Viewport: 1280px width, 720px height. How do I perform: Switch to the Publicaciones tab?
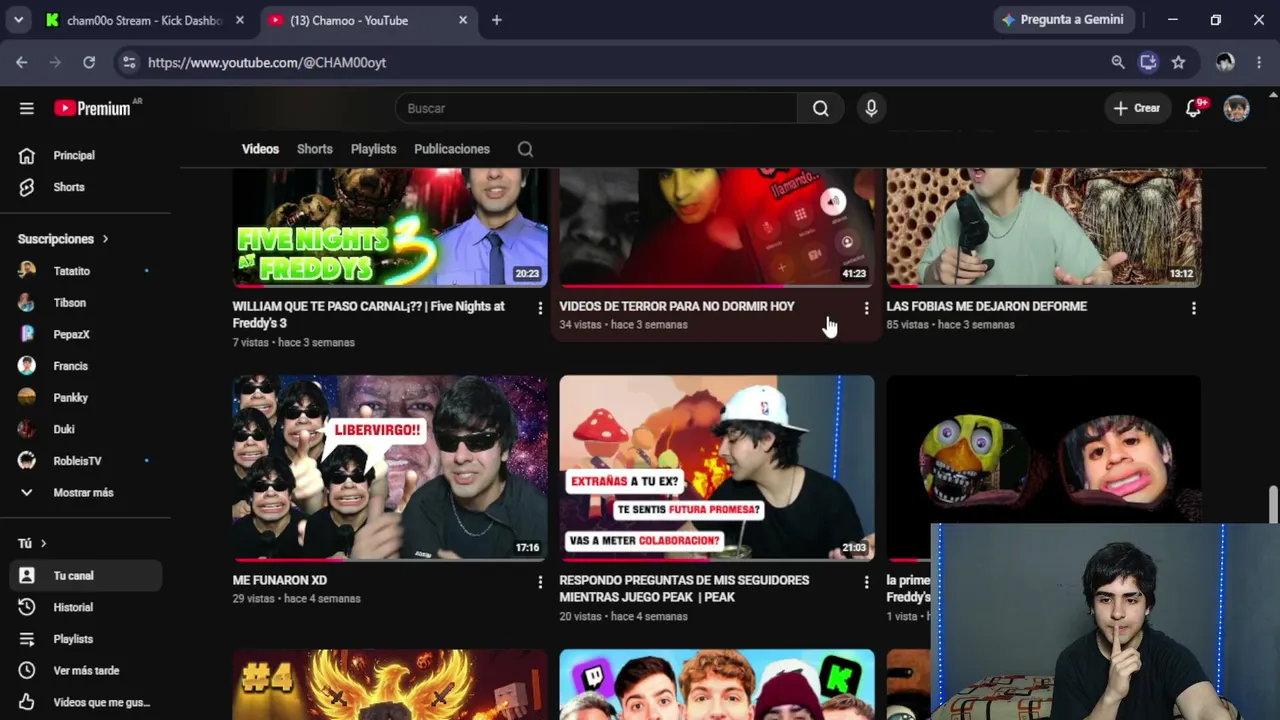(x=452, y=149)
